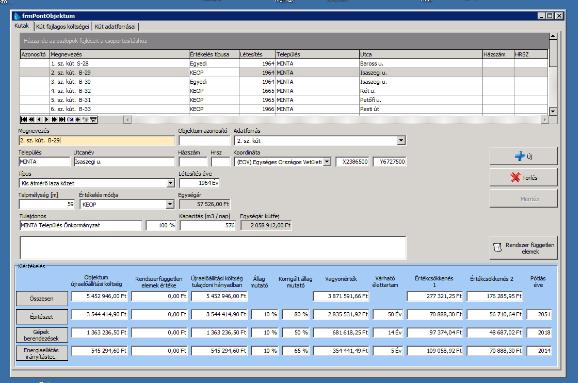This screenshot has height=383, width=578.
Task: Switch to Kút fajlagos költségei tab
Action: 62,27
